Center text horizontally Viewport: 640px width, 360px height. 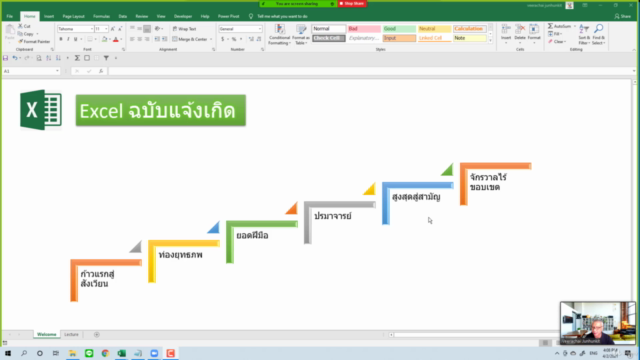[x=140, y=39]
